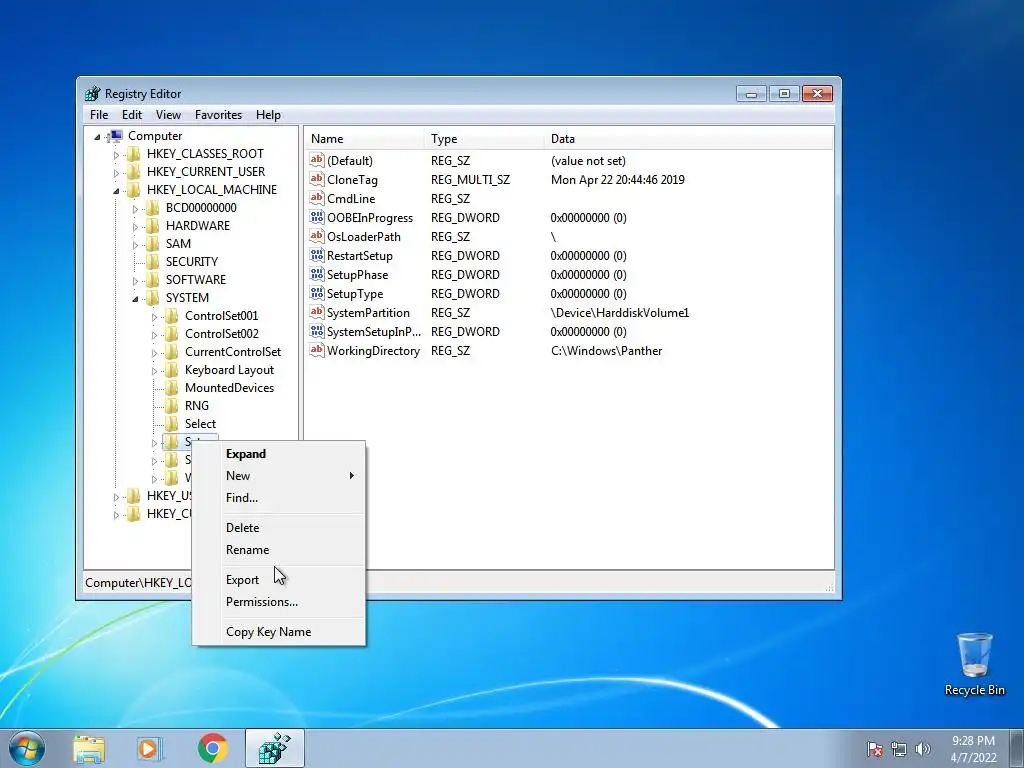Sort values by the Type column header
The height and width of the screenshot is (768, 1024).
pyautogui.click(x=483, y=138)
